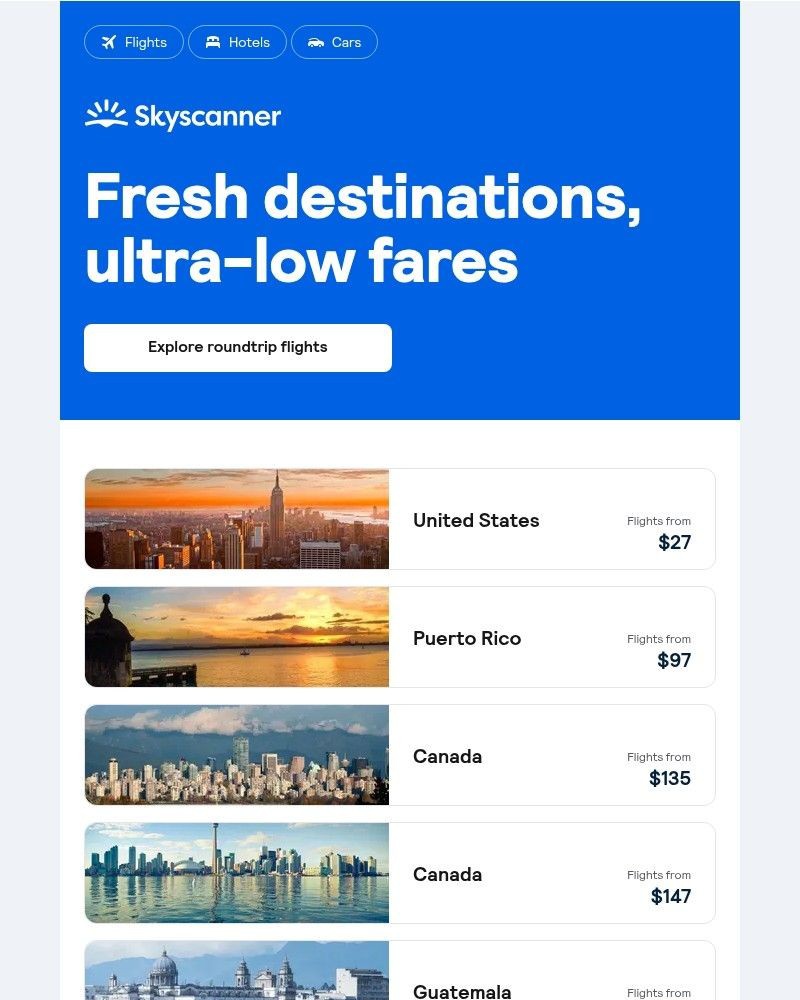This screenshot has height=1000, width=800.
Task: Click the car icon in Cars pill
Action: [x=316, y=42]
